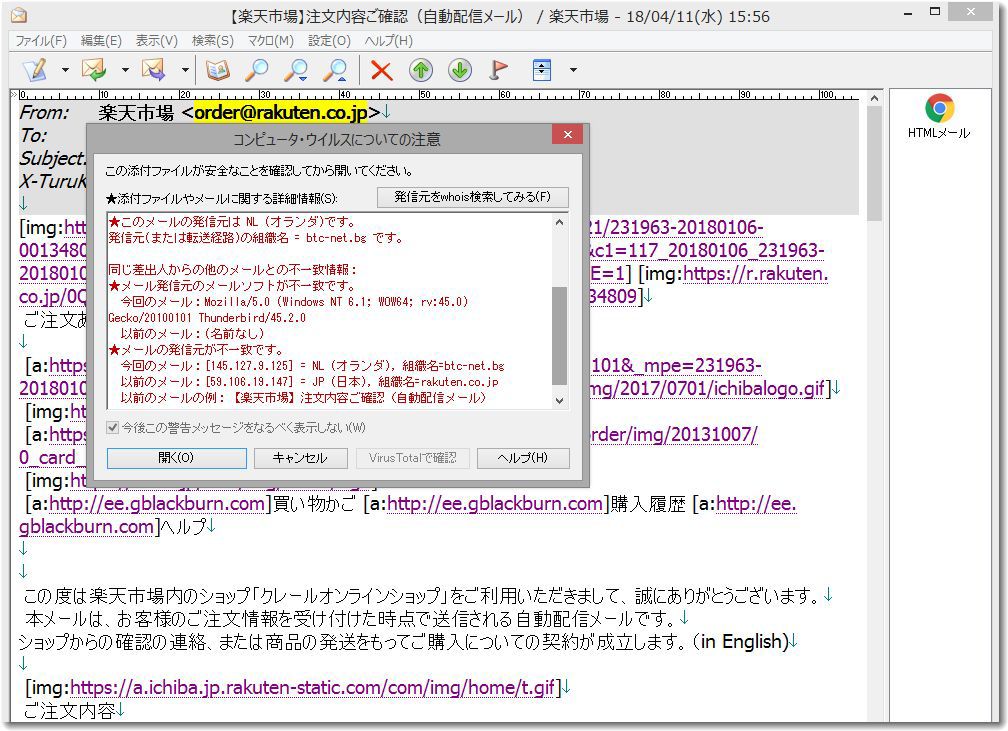Click the forward envelope icon with purple arrow

pyautogui.click(x=154, y=69)
